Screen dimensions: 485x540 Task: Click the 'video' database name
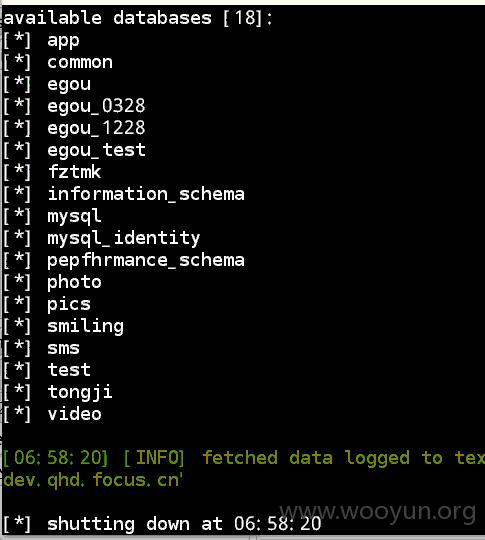click(x=74, y=414)
